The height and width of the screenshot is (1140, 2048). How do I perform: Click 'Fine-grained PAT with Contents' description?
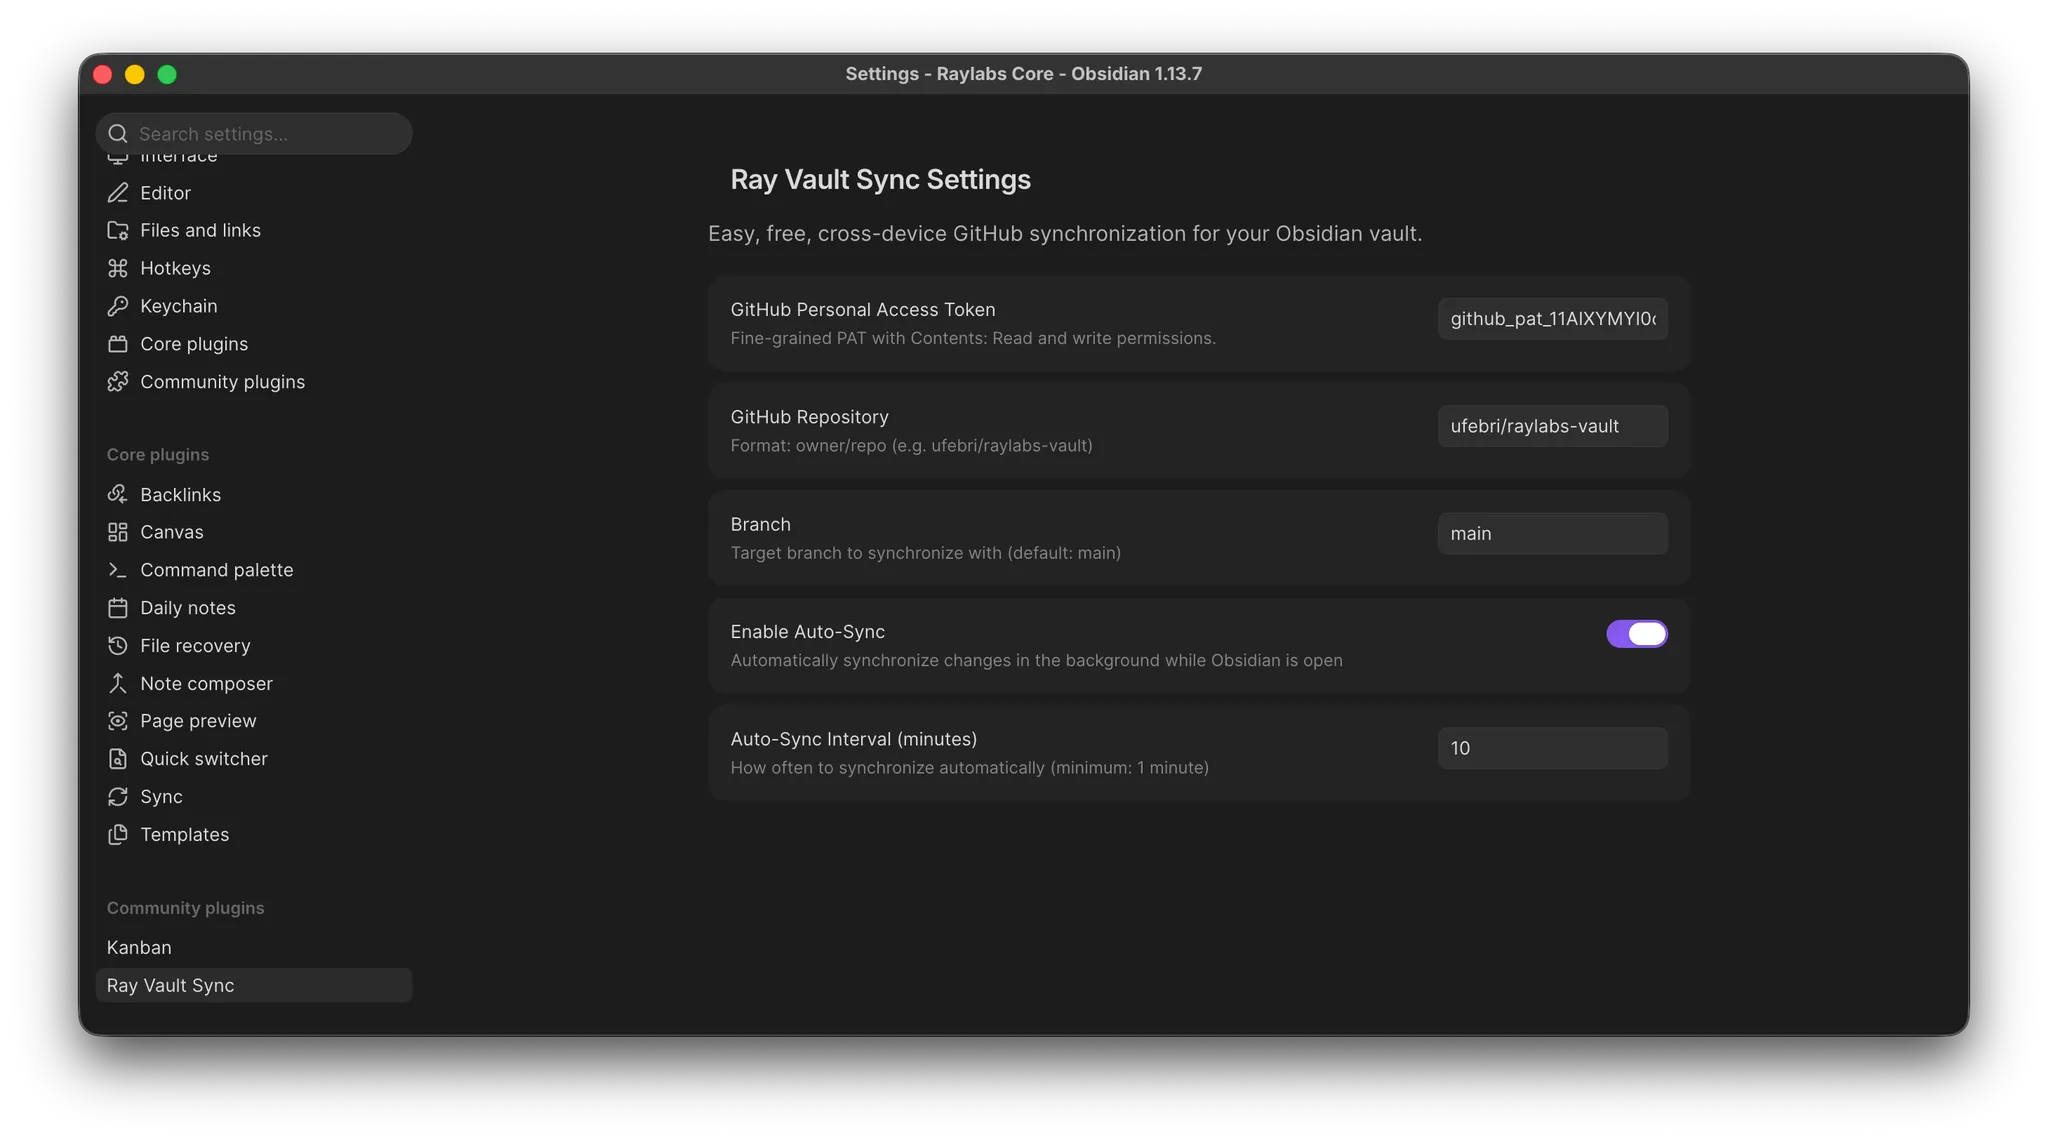click(x=973, y=339)
